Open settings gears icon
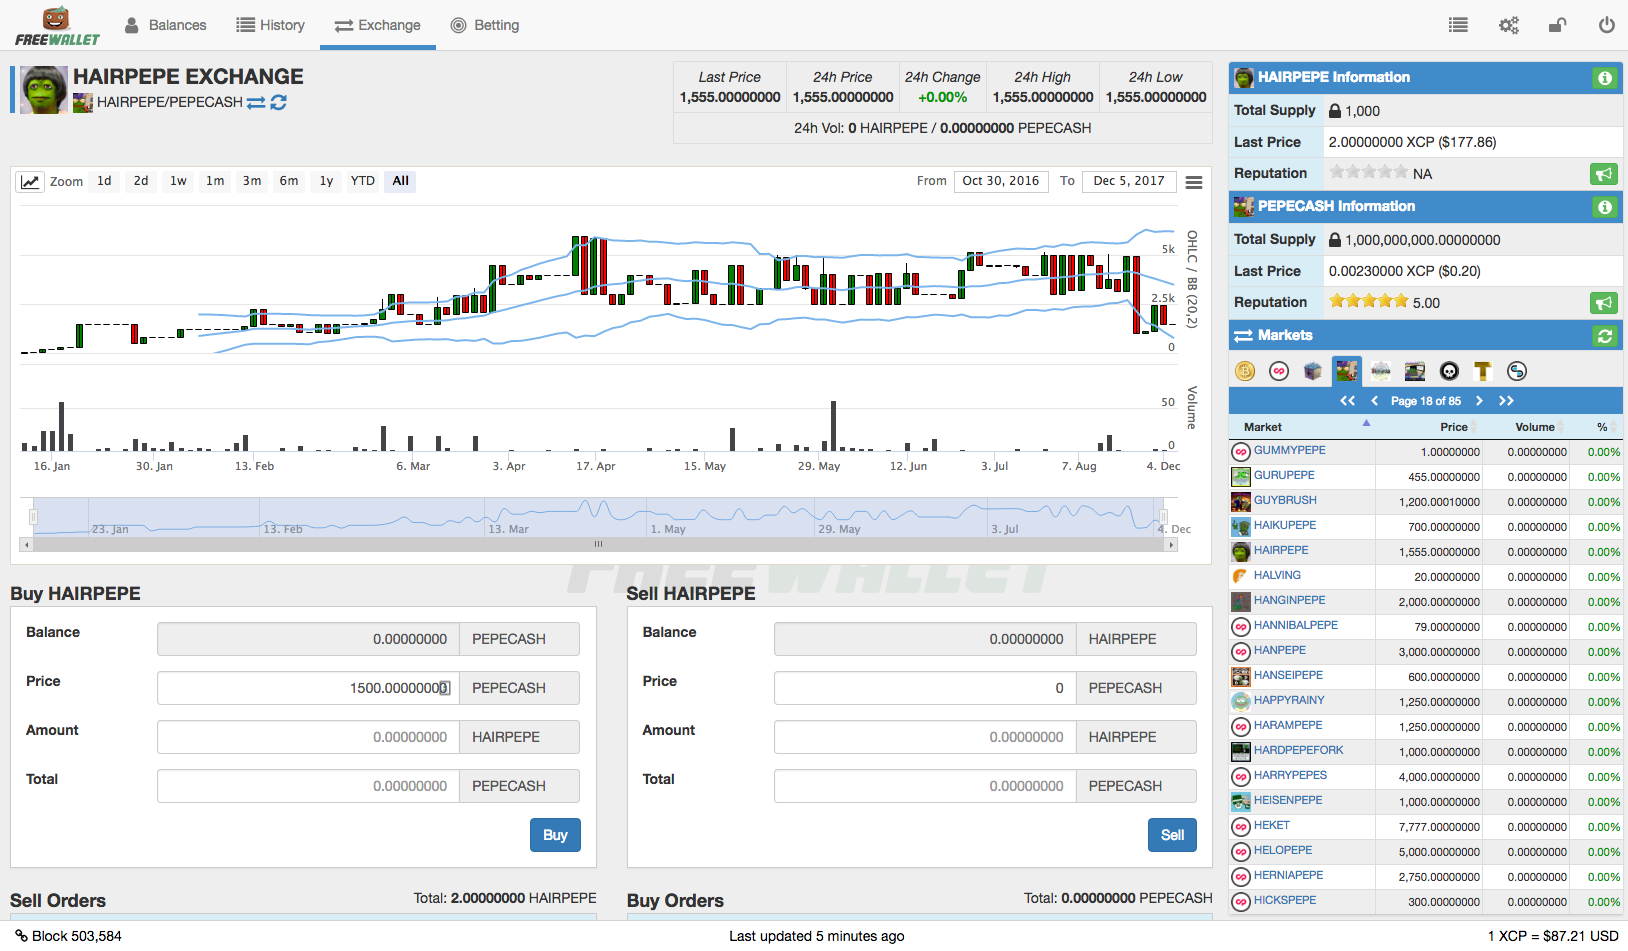This screenshot has width=1628, height=951. coord(1508,25)
